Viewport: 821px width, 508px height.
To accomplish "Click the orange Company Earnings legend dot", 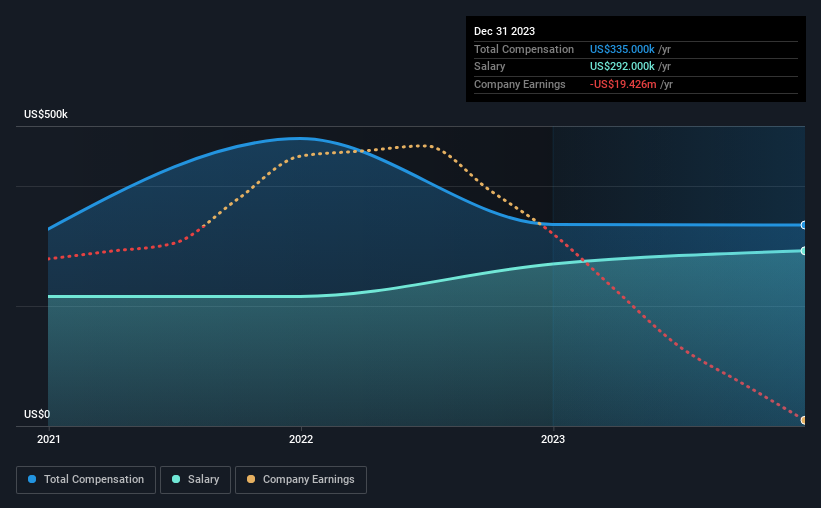I will (251, 479).
